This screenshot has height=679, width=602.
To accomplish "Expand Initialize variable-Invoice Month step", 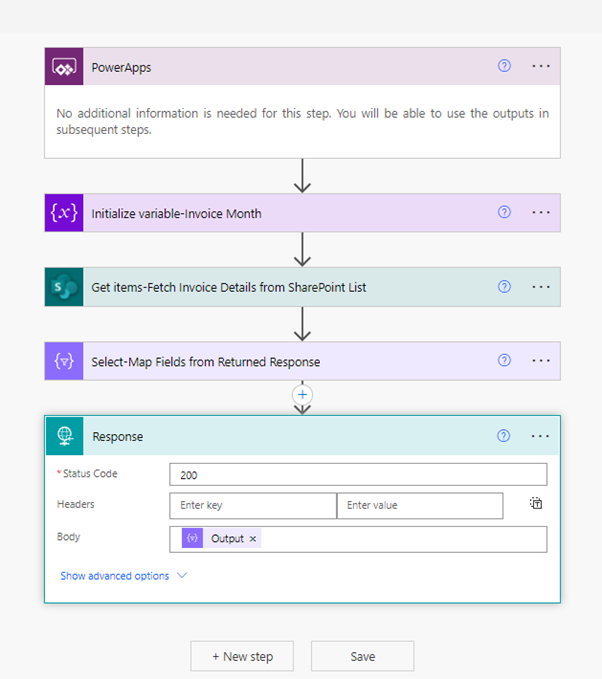I will coord(302,213).
